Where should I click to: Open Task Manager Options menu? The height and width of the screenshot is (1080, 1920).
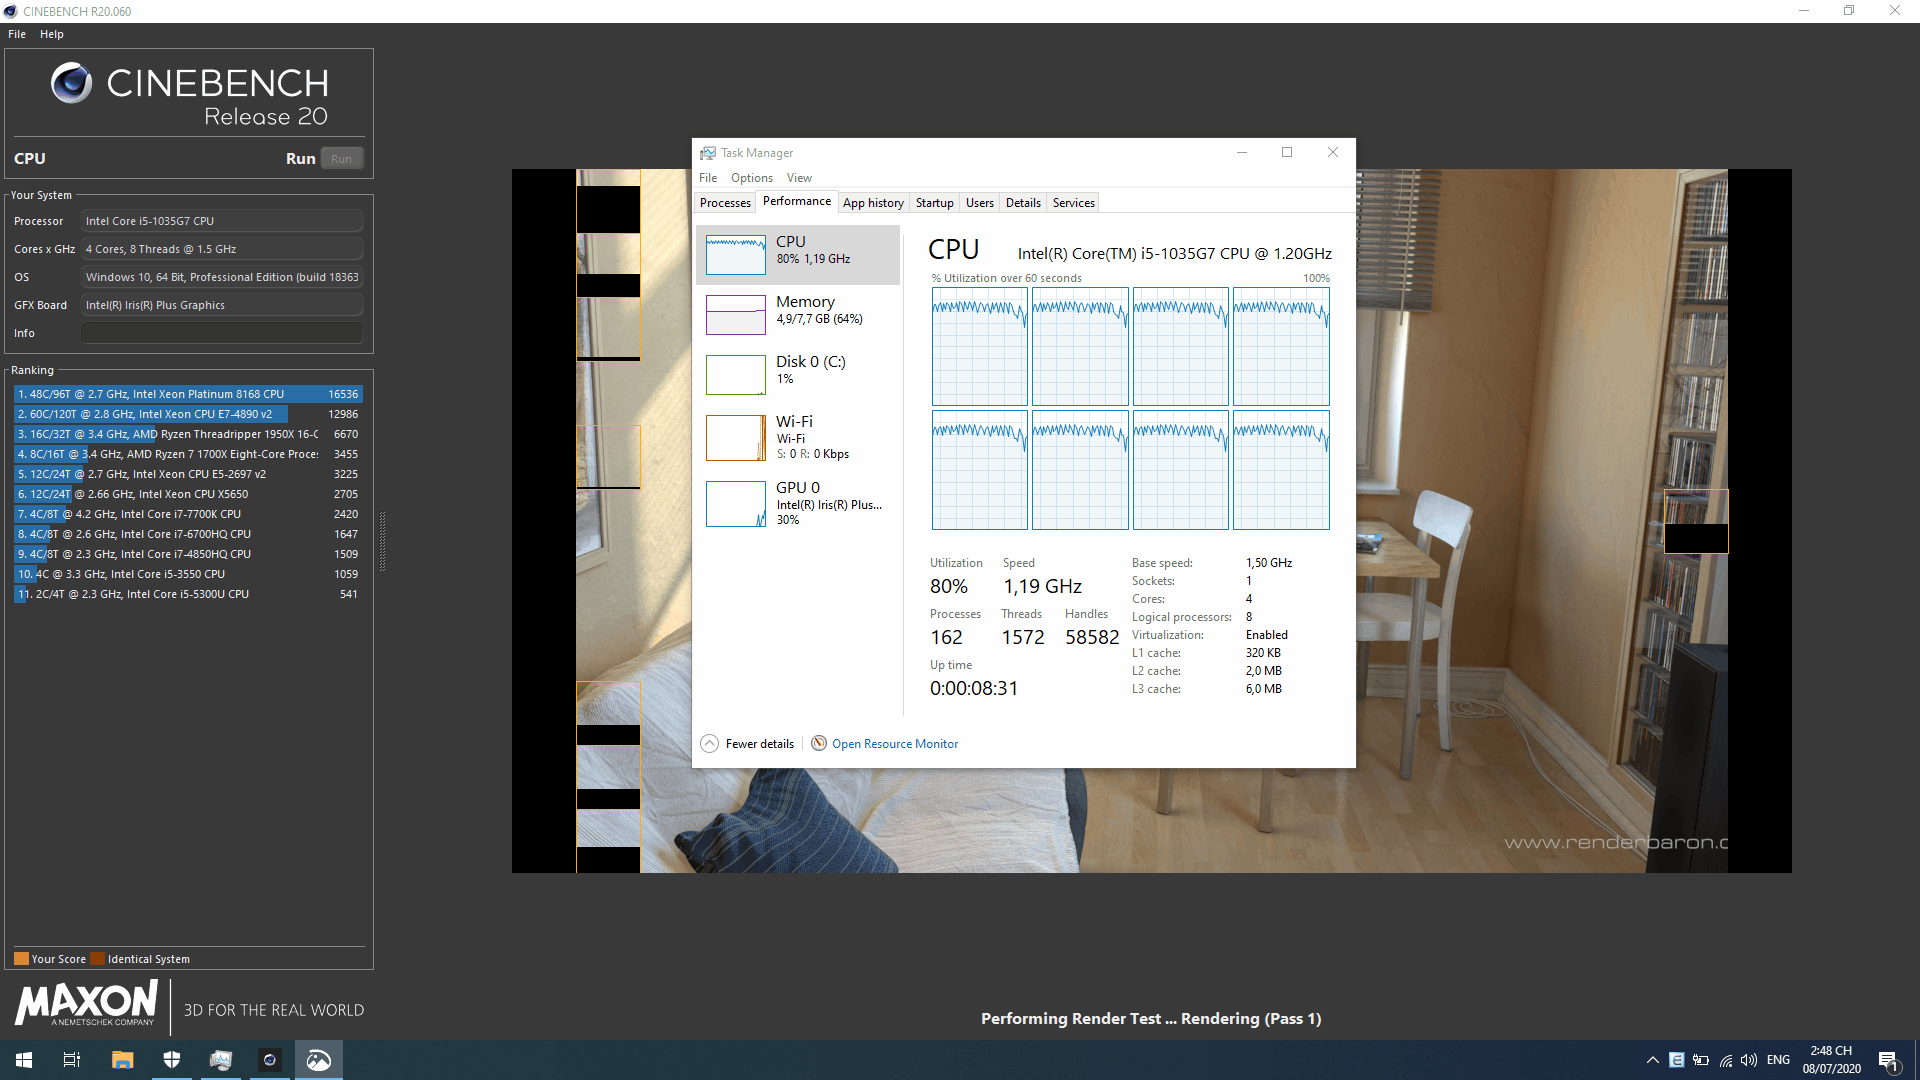(752, 178)
